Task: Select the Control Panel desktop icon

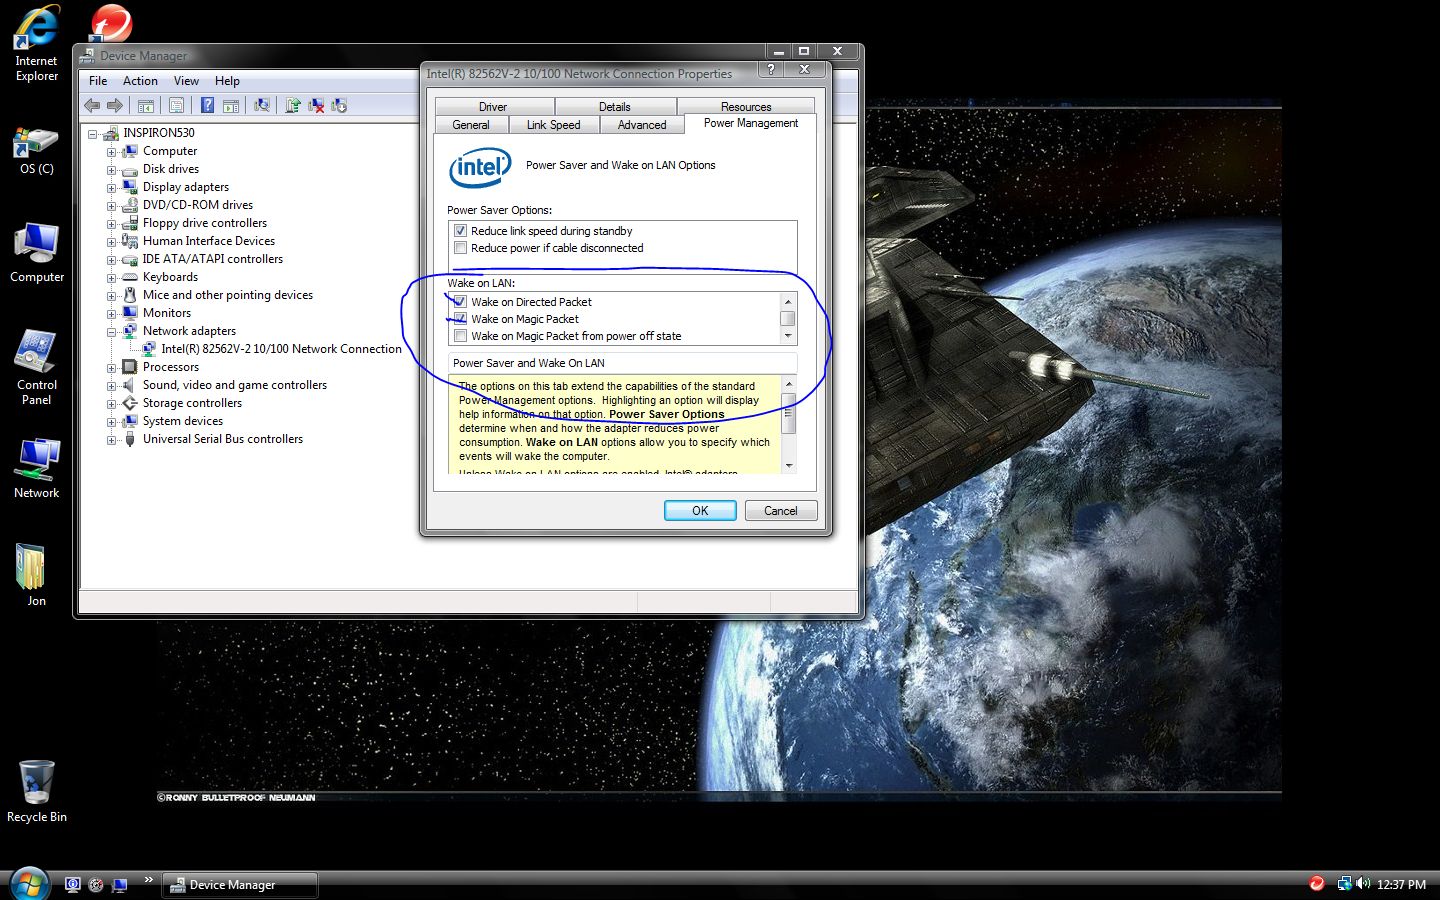Action: [37, 368]
